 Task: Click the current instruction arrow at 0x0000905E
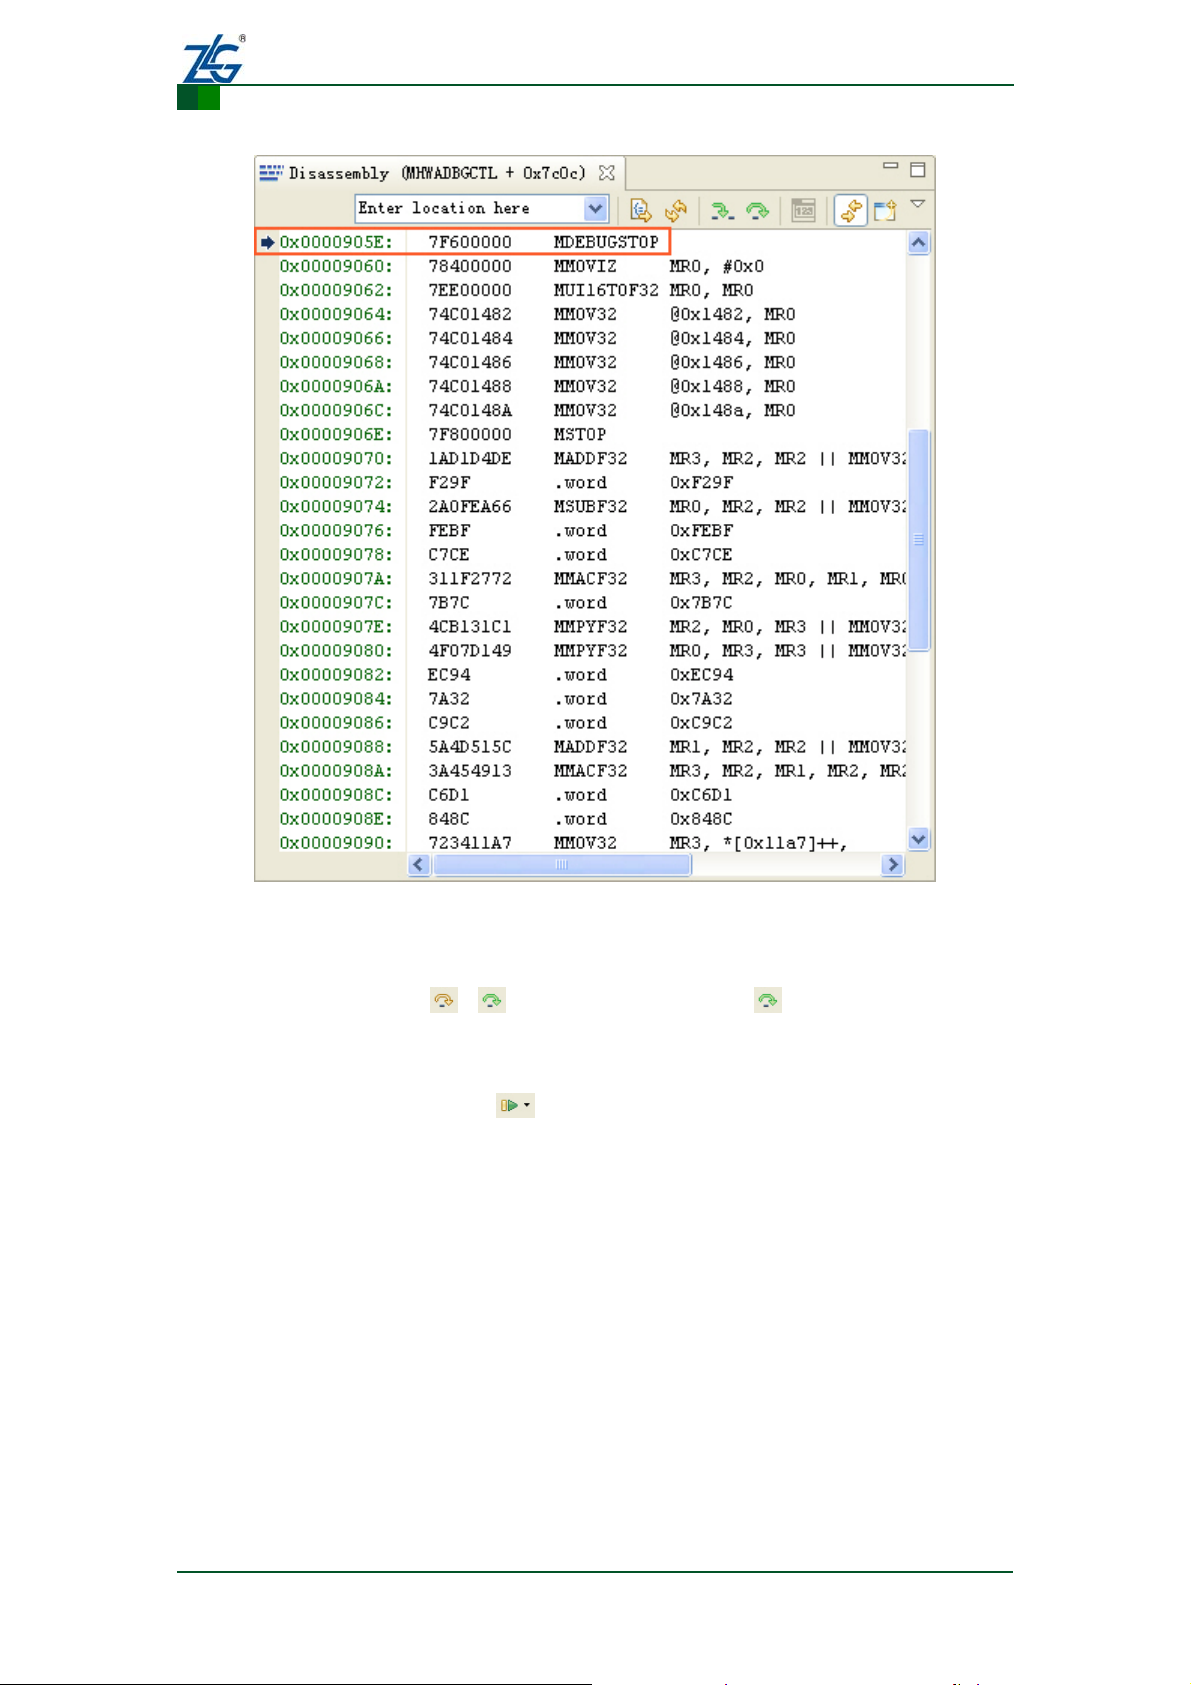point(268,242)
